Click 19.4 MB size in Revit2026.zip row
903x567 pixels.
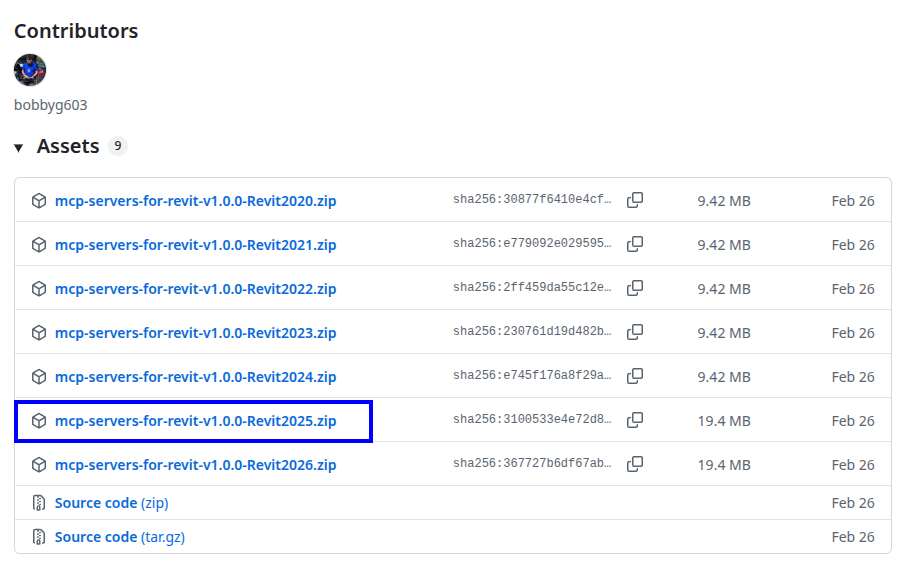tap(724, 465)
